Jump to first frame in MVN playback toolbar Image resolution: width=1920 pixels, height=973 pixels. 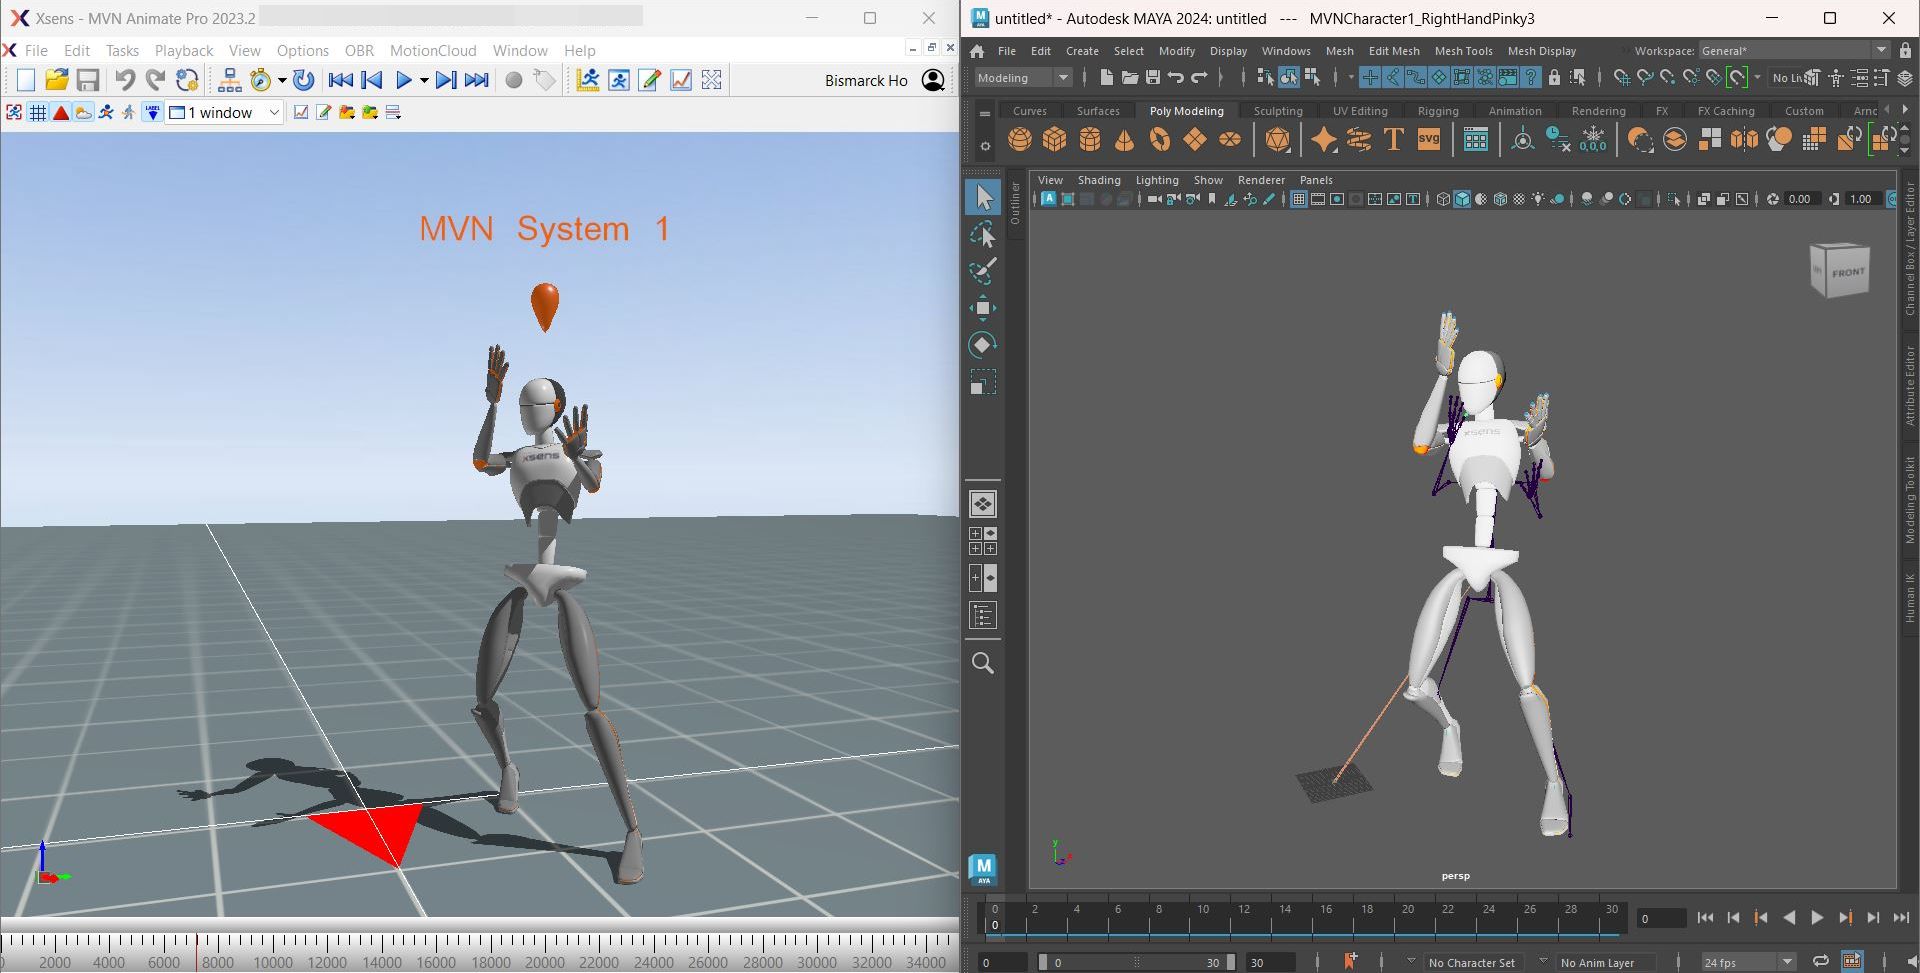tap(340, 80)
